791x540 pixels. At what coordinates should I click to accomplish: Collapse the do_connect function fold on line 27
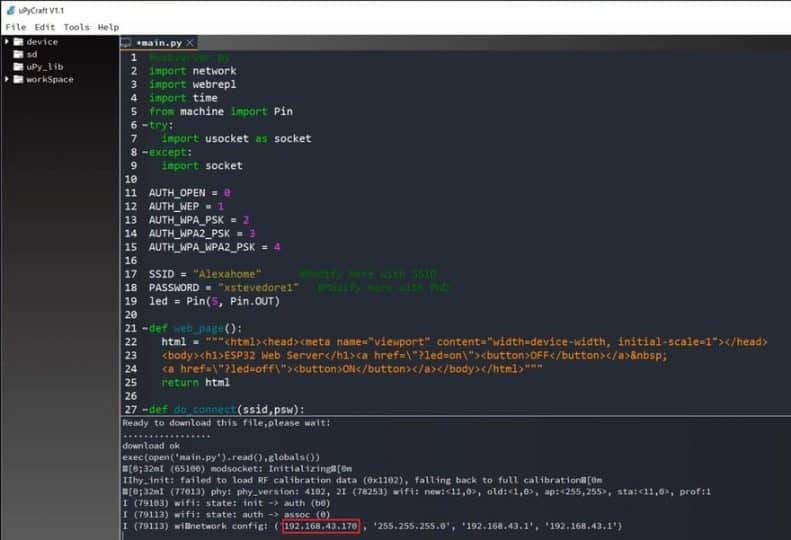tap(145, 409)
